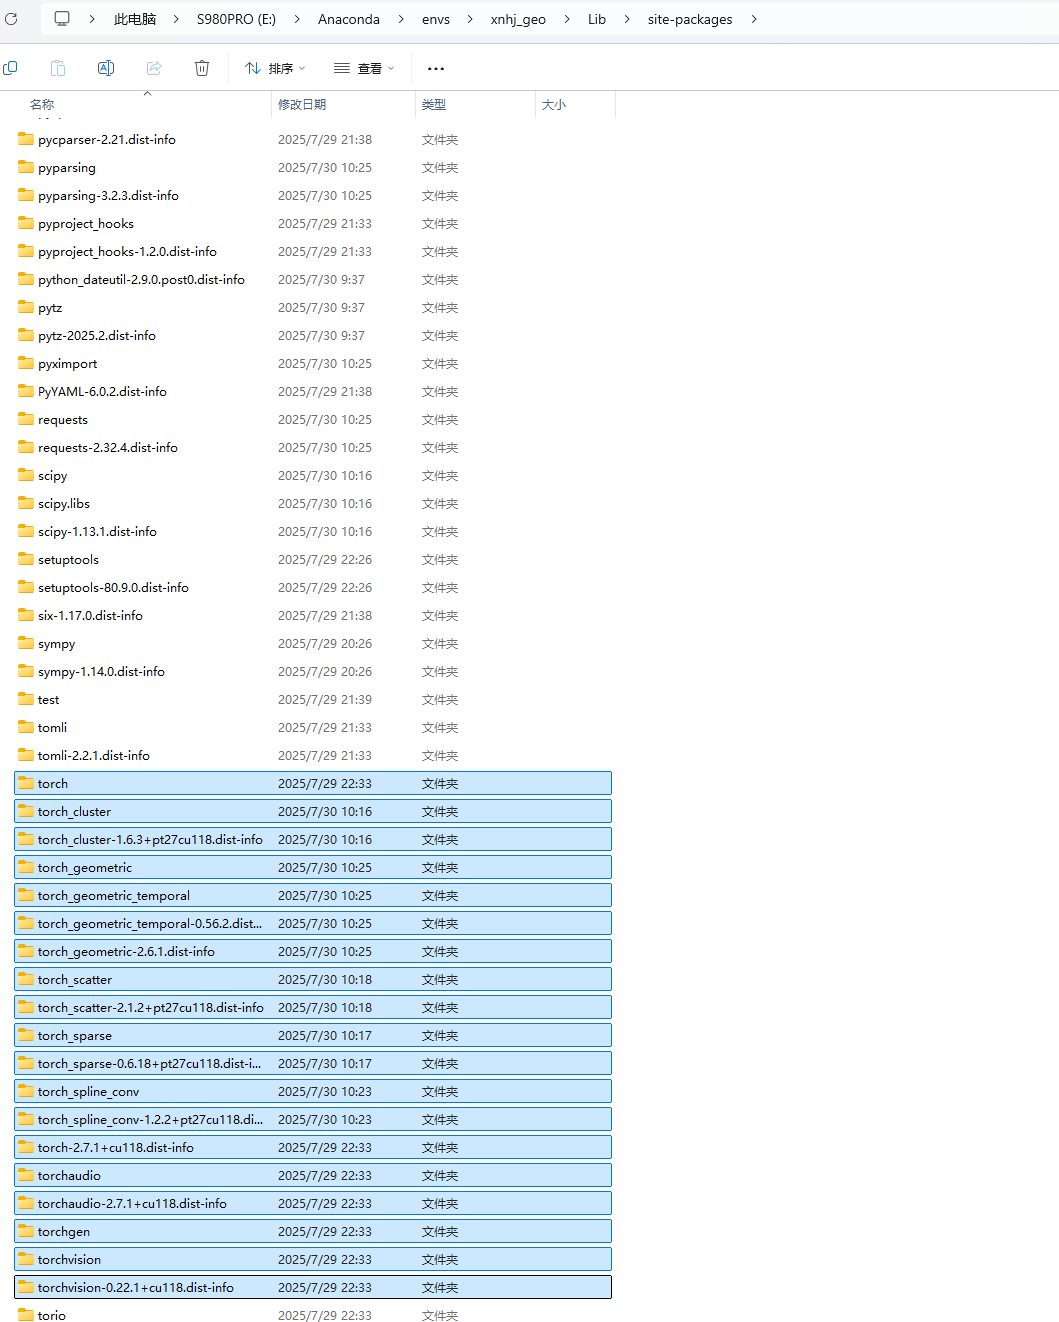1059x1322 pixels.
Task: Open the three-dot more options menu
Action: click(436, 69)
